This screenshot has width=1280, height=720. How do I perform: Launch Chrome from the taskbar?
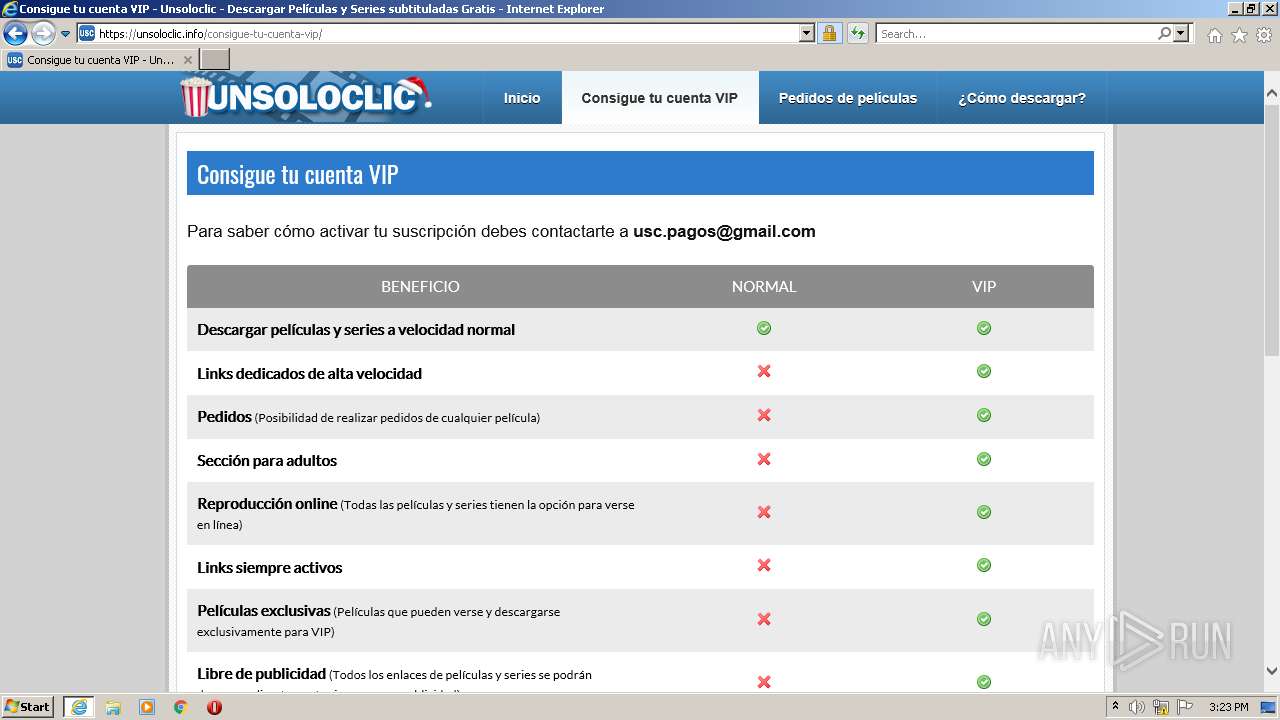180,707
